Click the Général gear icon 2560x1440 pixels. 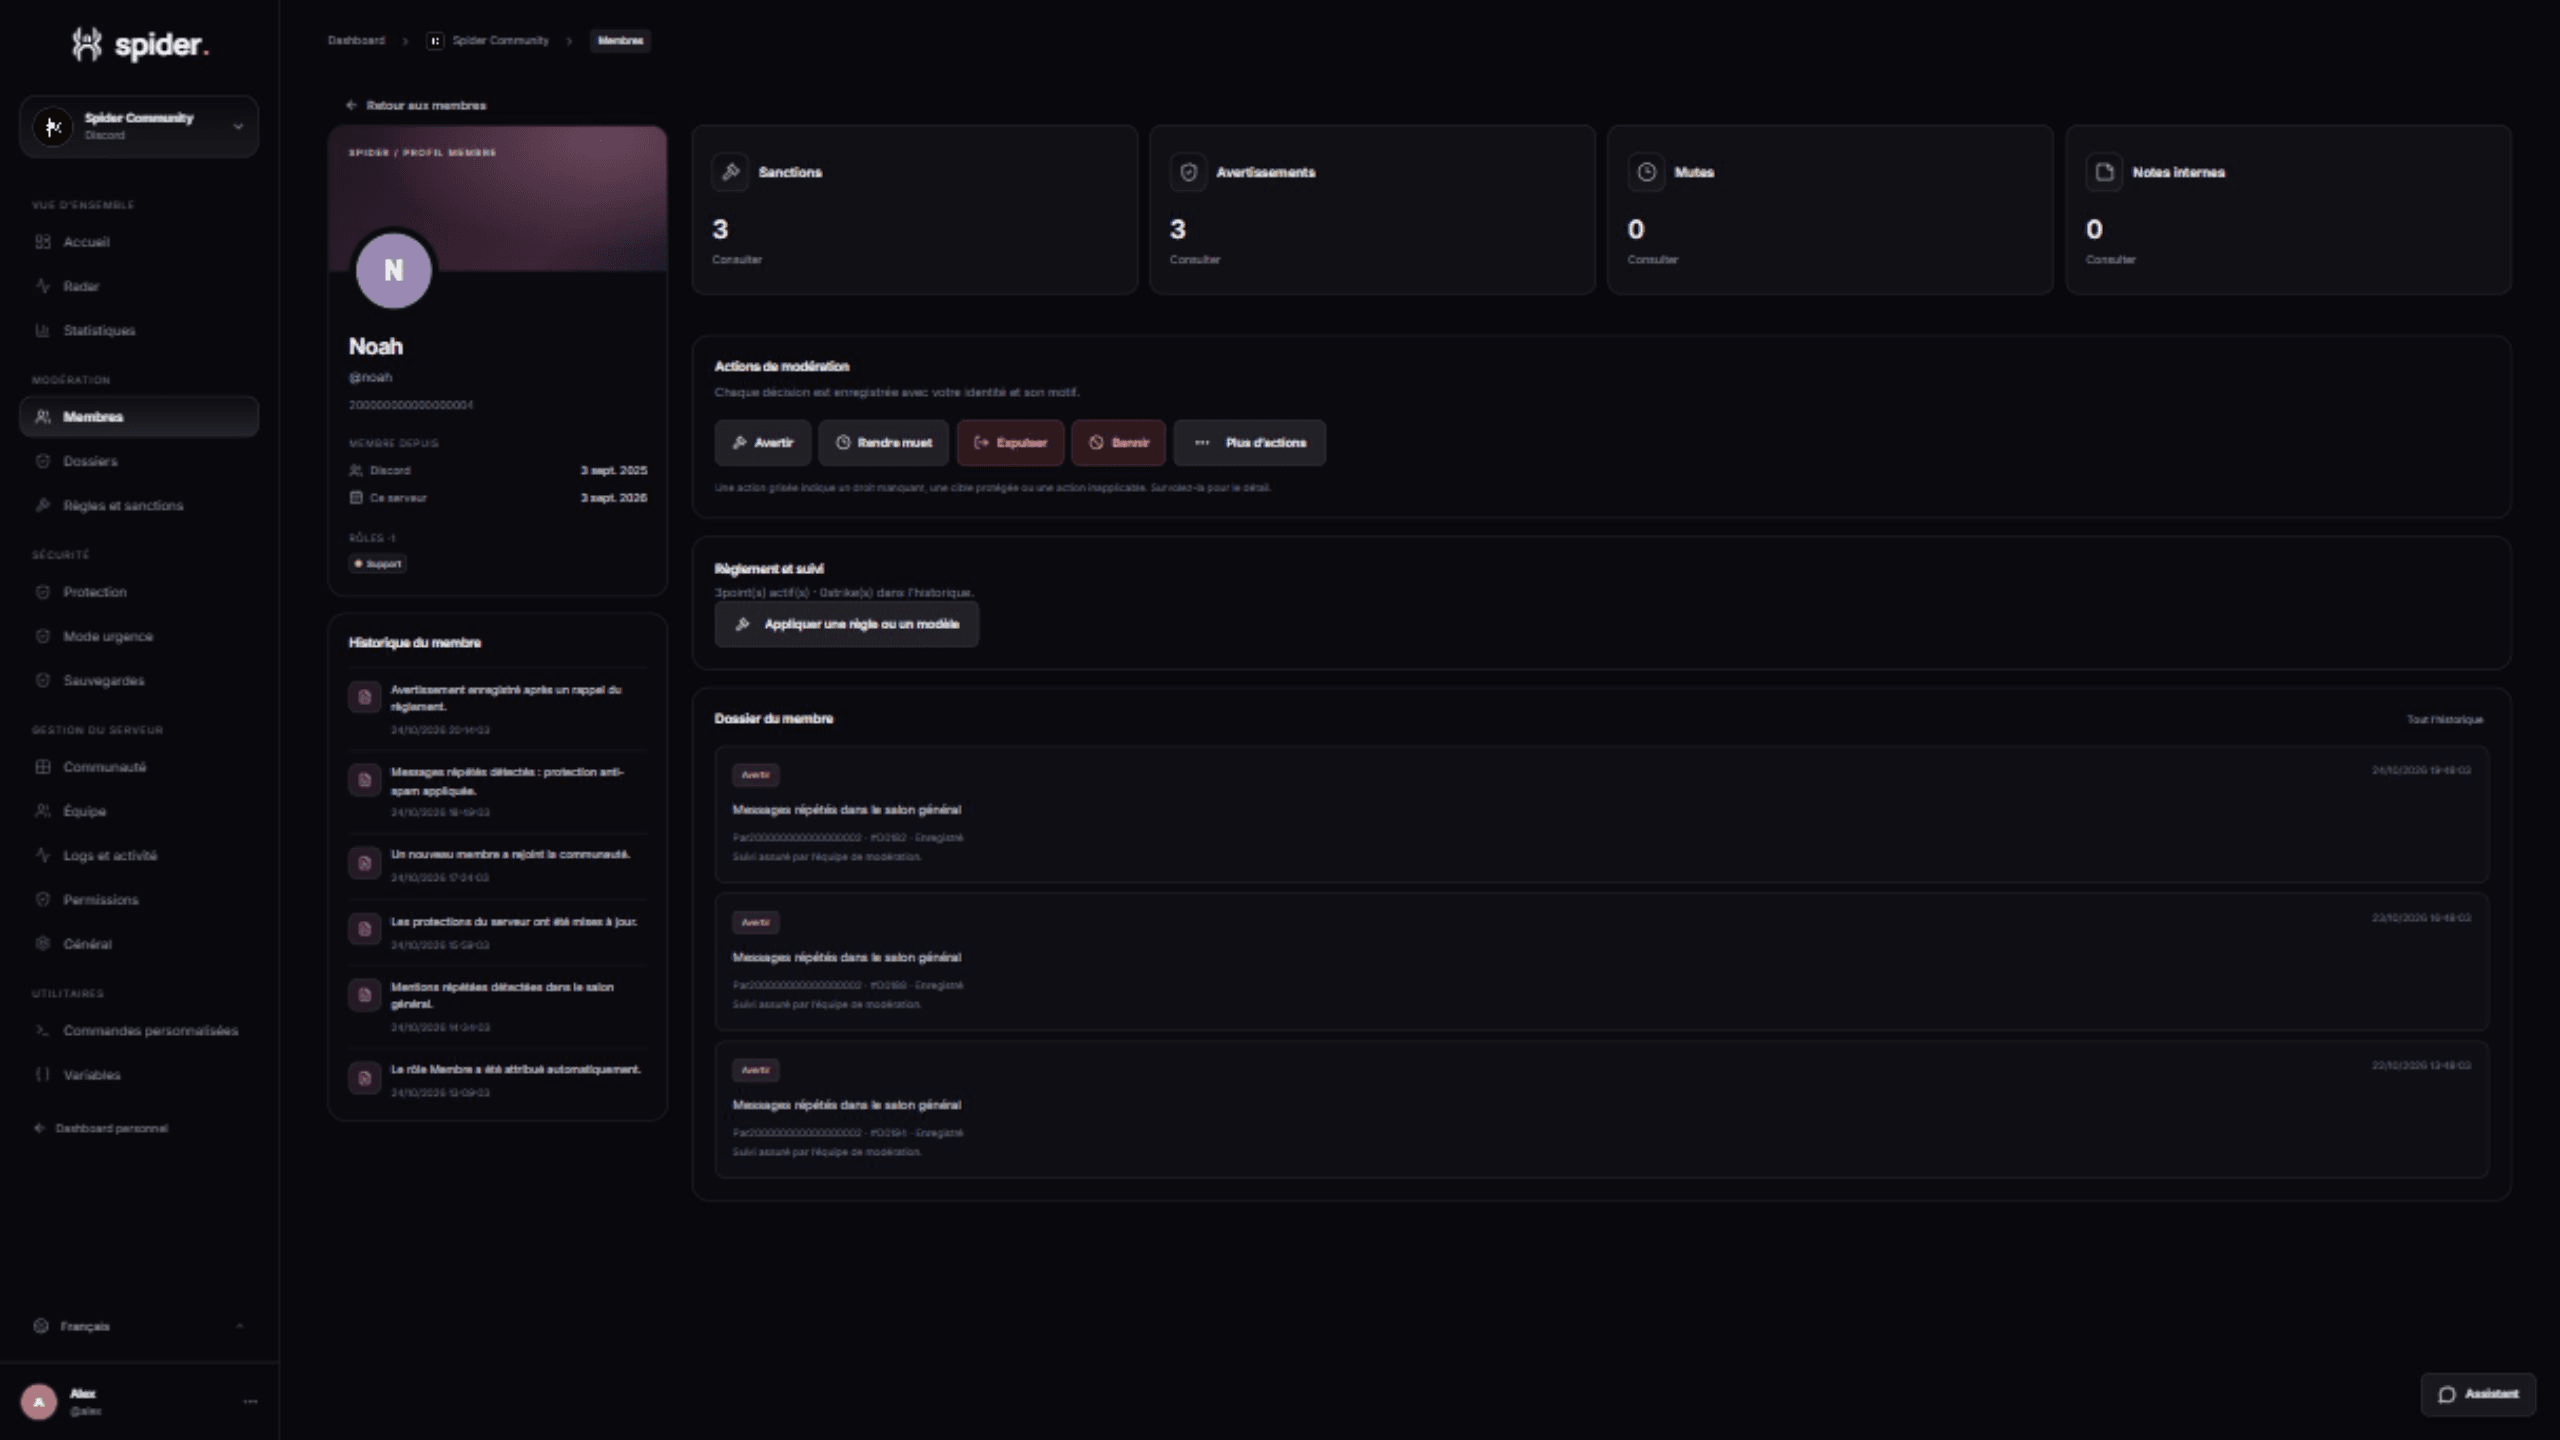(x=43, y=943)
